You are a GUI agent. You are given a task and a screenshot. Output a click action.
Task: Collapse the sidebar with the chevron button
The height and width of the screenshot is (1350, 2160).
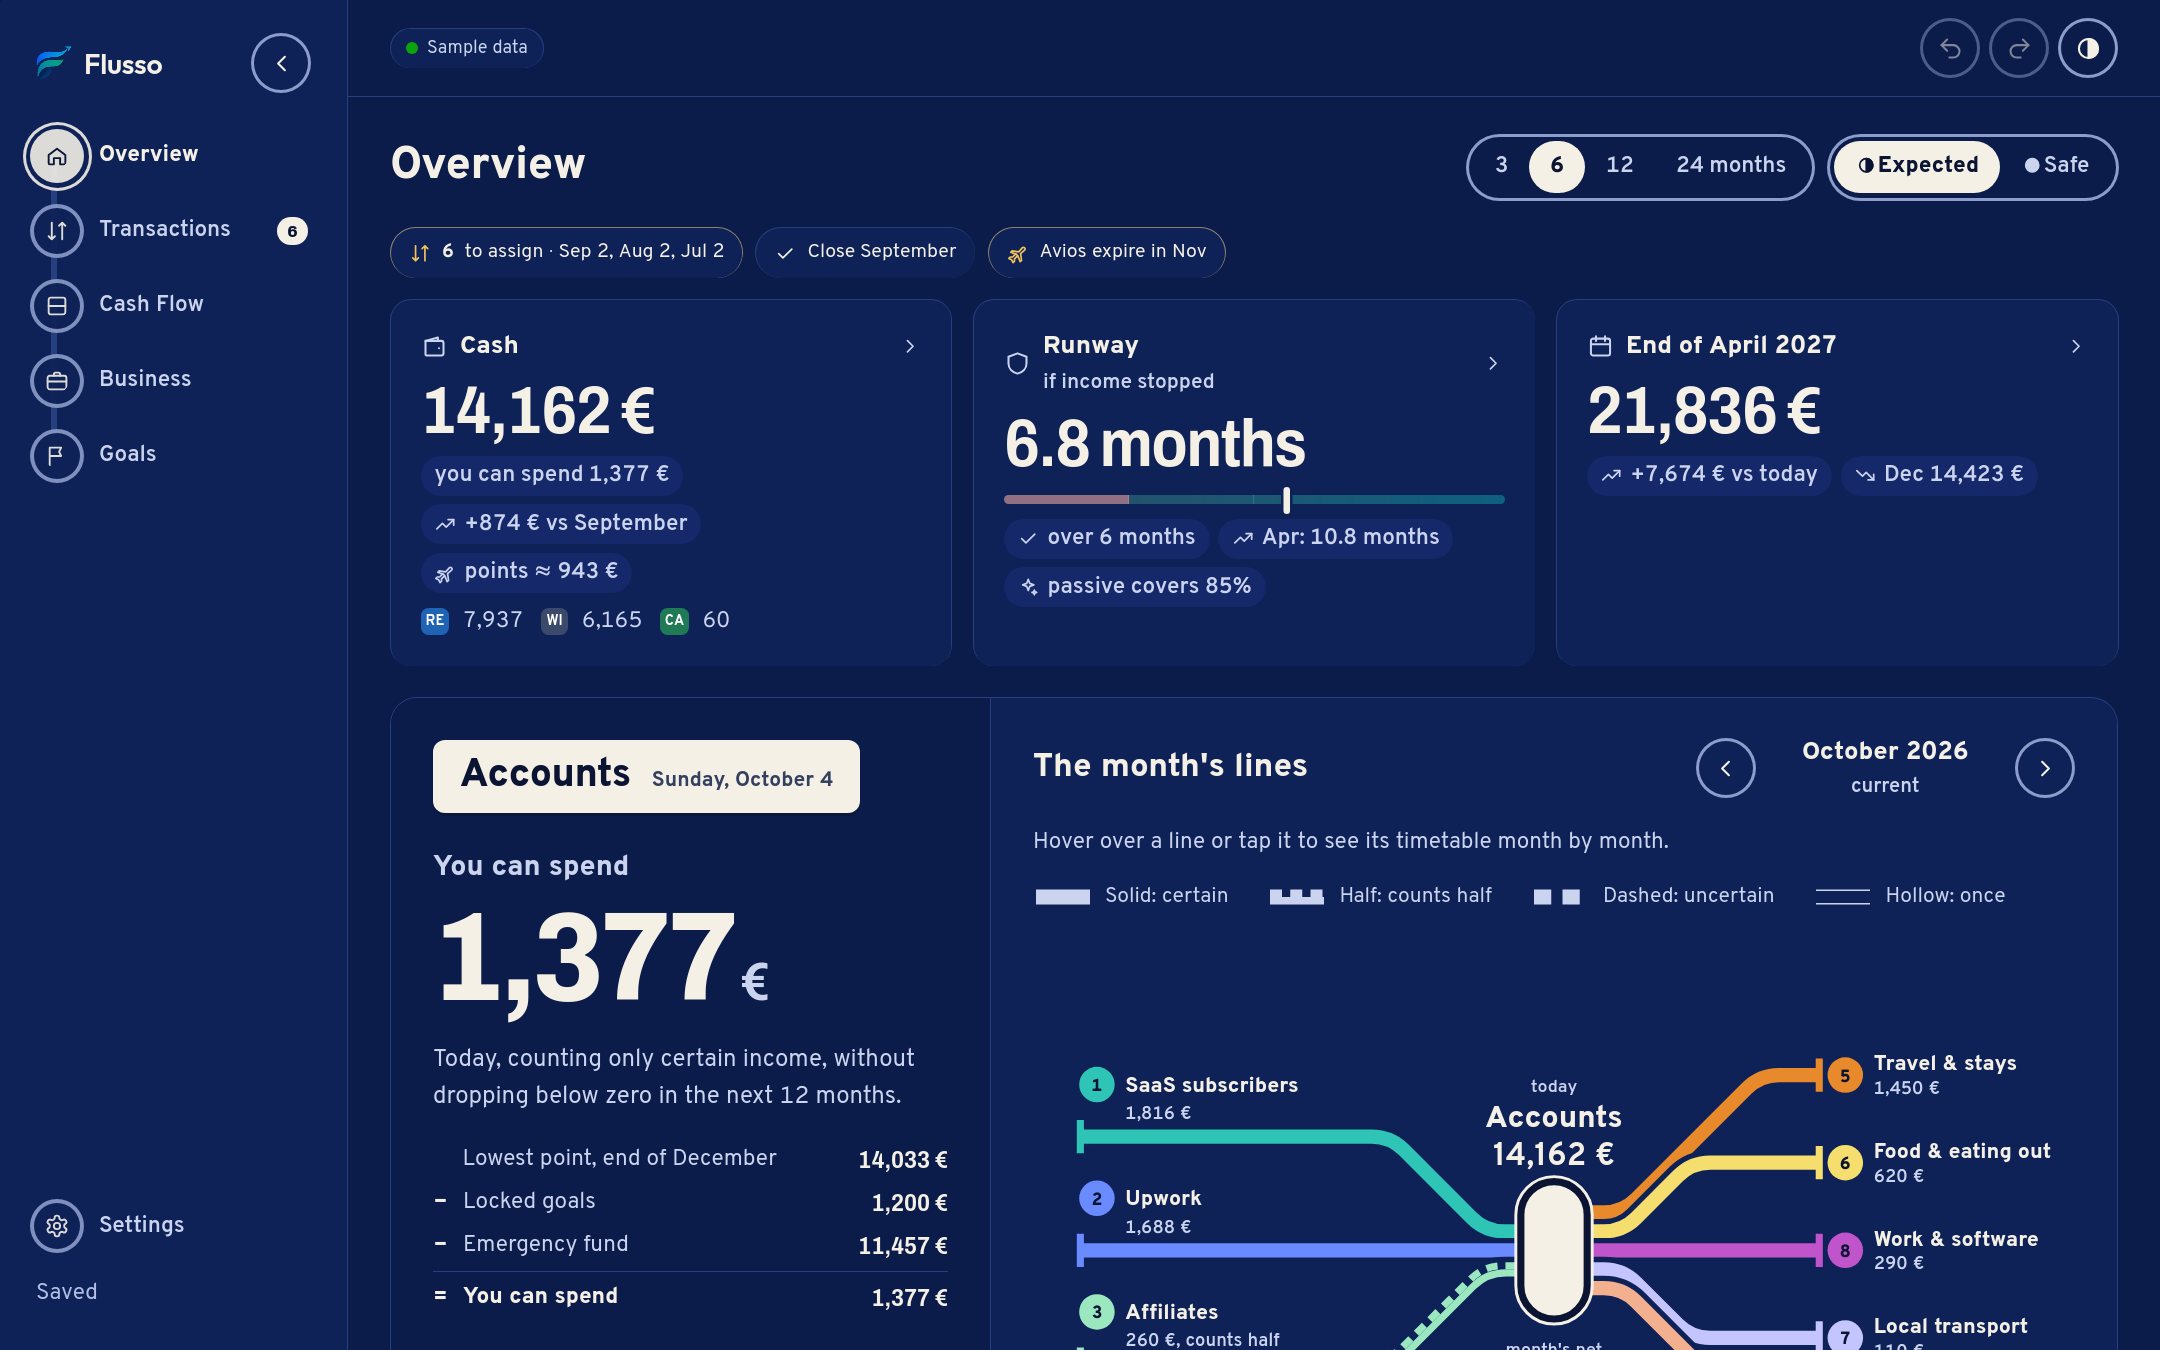click(281, 64)
